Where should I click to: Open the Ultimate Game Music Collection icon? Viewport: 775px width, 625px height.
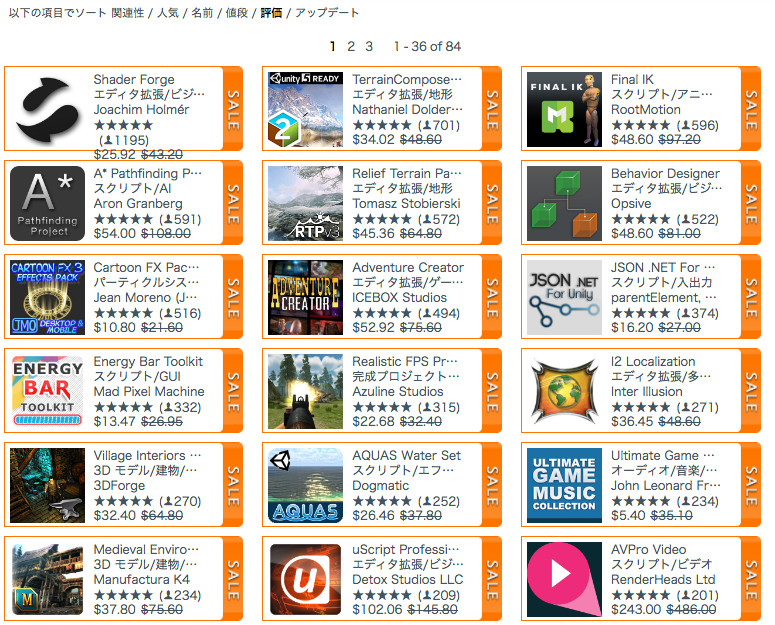[564, 485]
